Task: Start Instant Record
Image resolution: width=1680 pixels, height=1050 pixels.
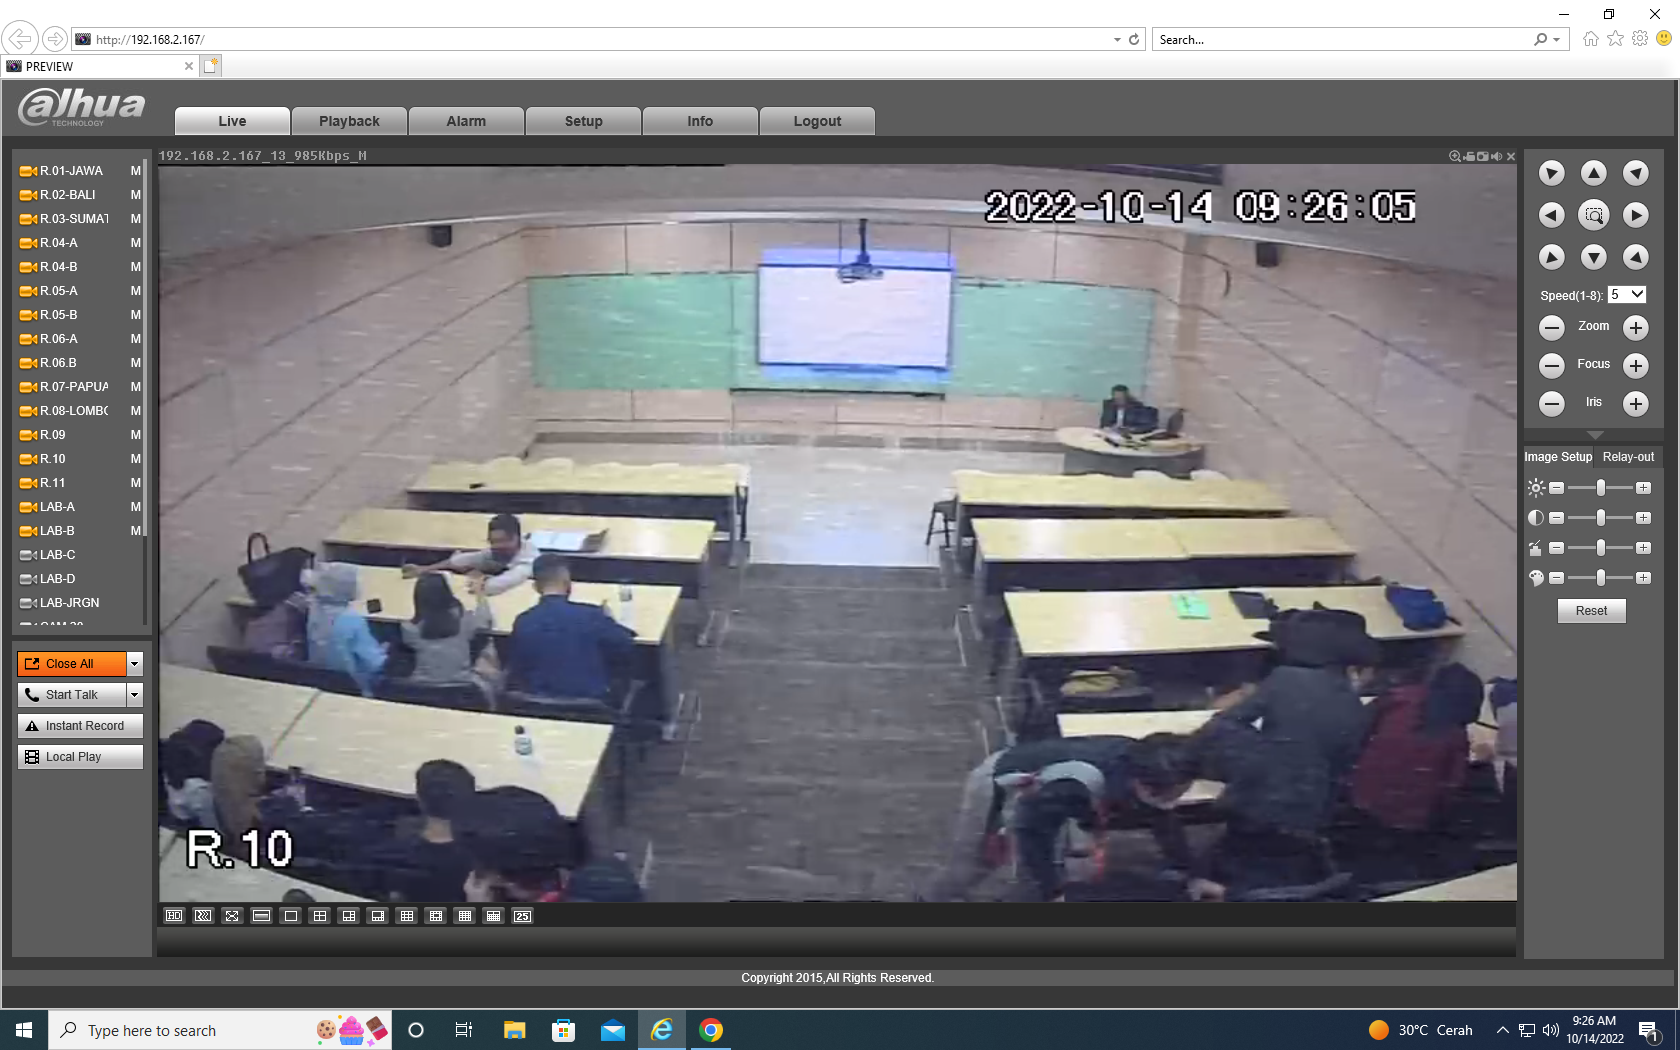Action: [x=80, y=726]
